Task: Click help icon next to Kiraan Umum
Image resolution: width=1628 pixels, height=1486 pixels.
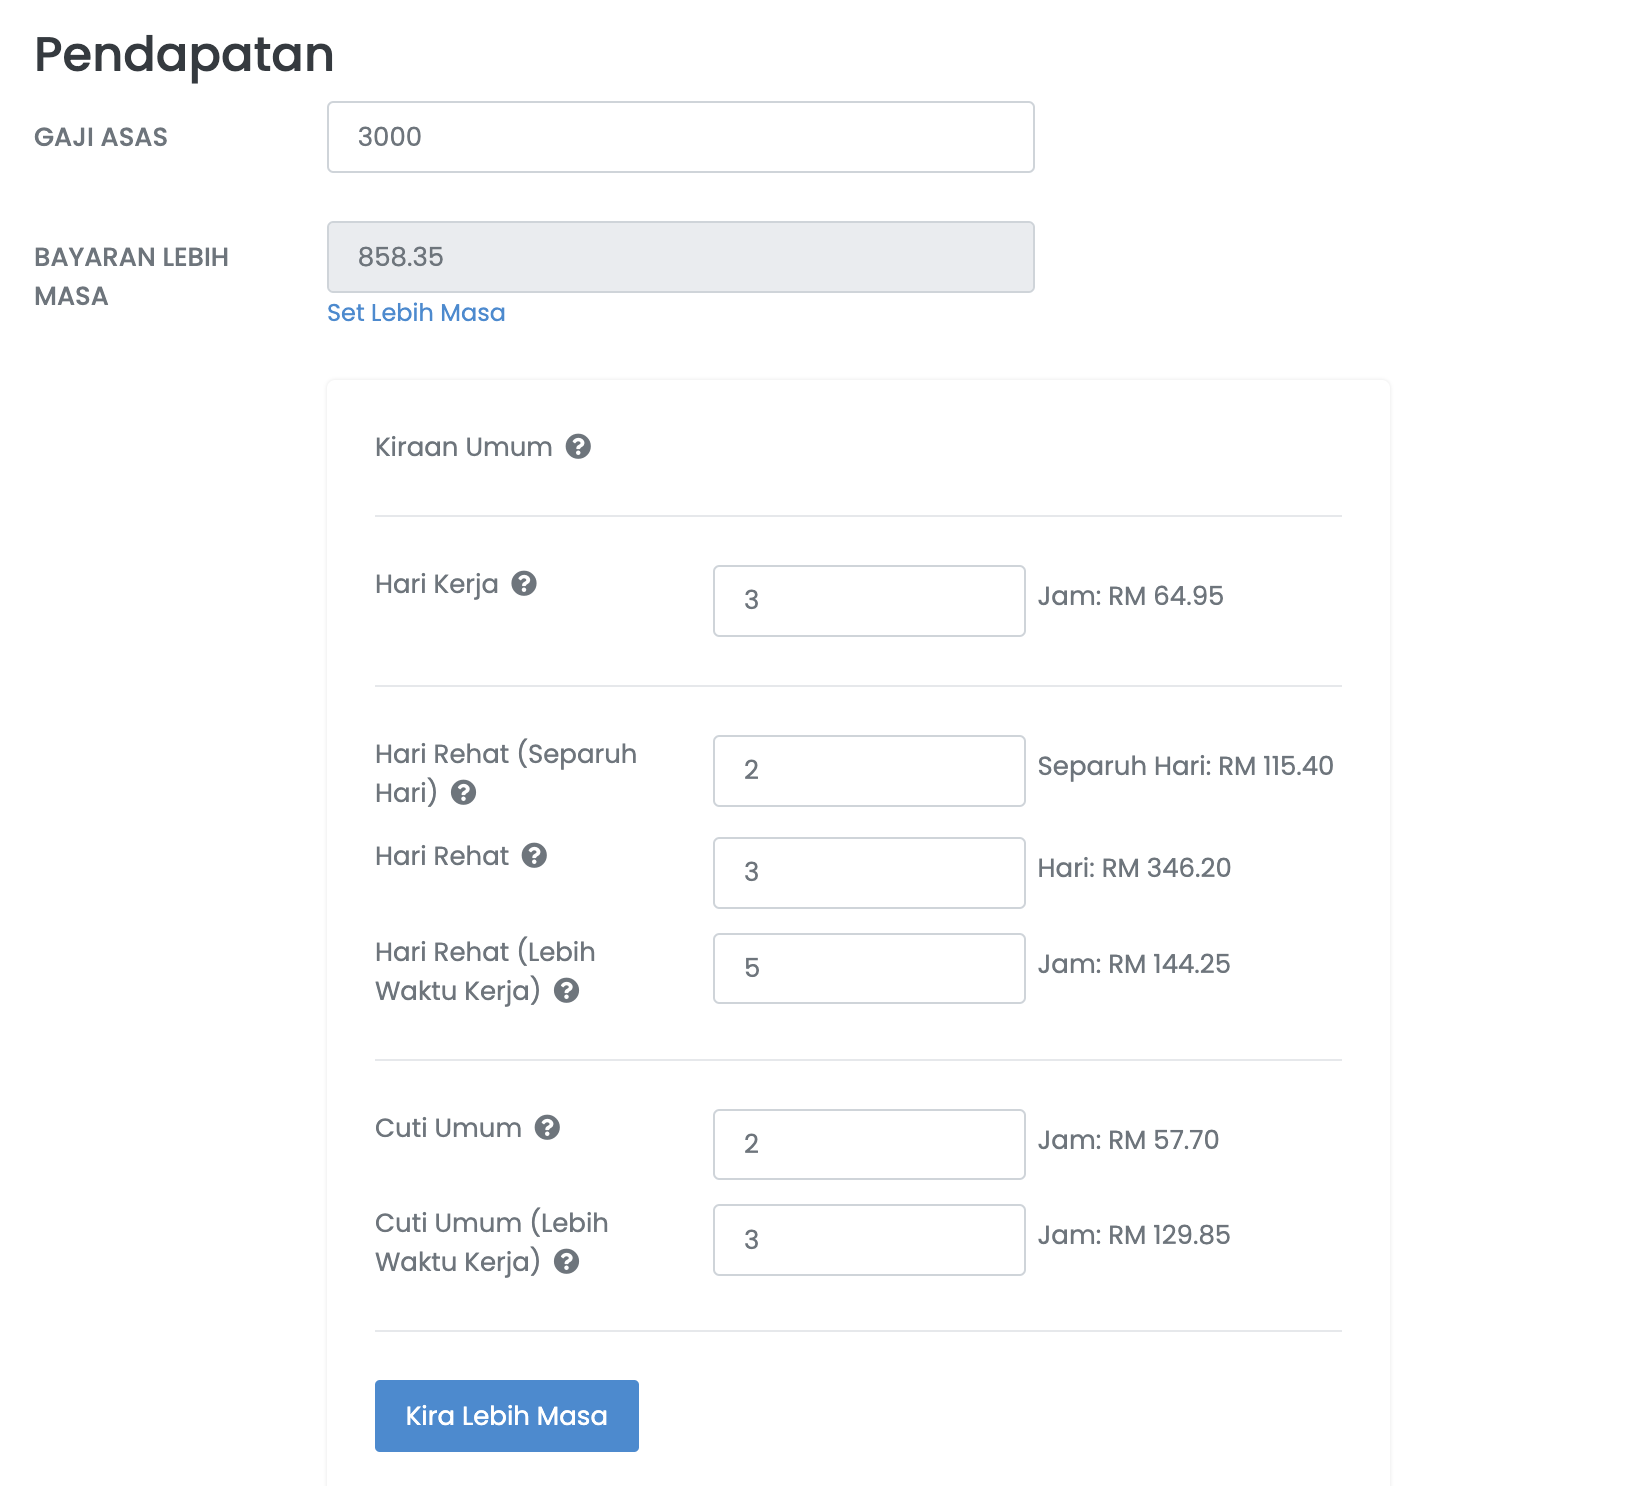Action: pyautogui.click(x=578, y=446)
